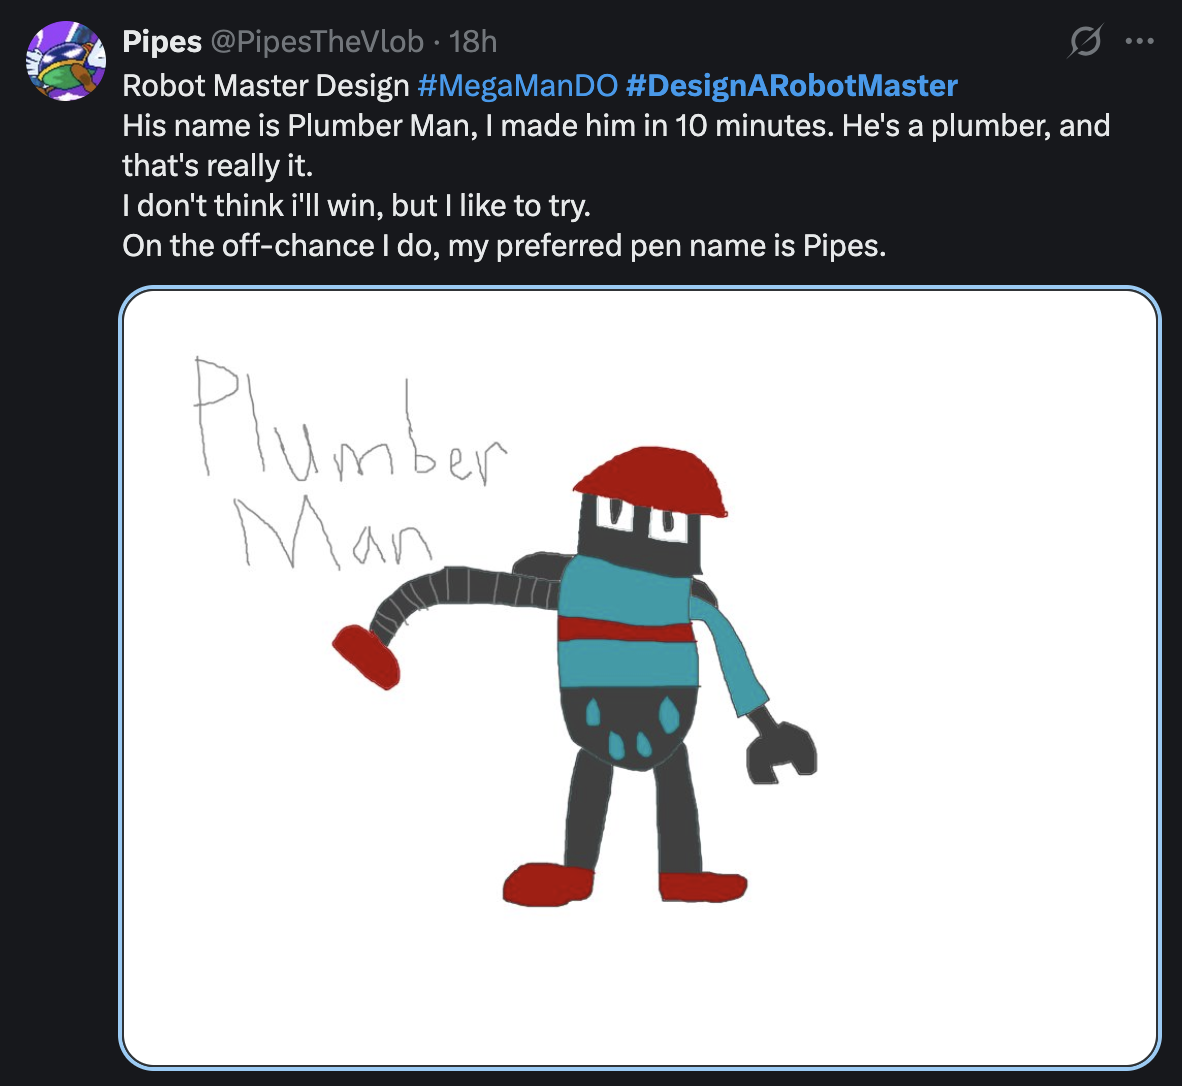Click the "I don't think i'll win" line
The width and height of the screenshot is (1182, 1086).
356,206
